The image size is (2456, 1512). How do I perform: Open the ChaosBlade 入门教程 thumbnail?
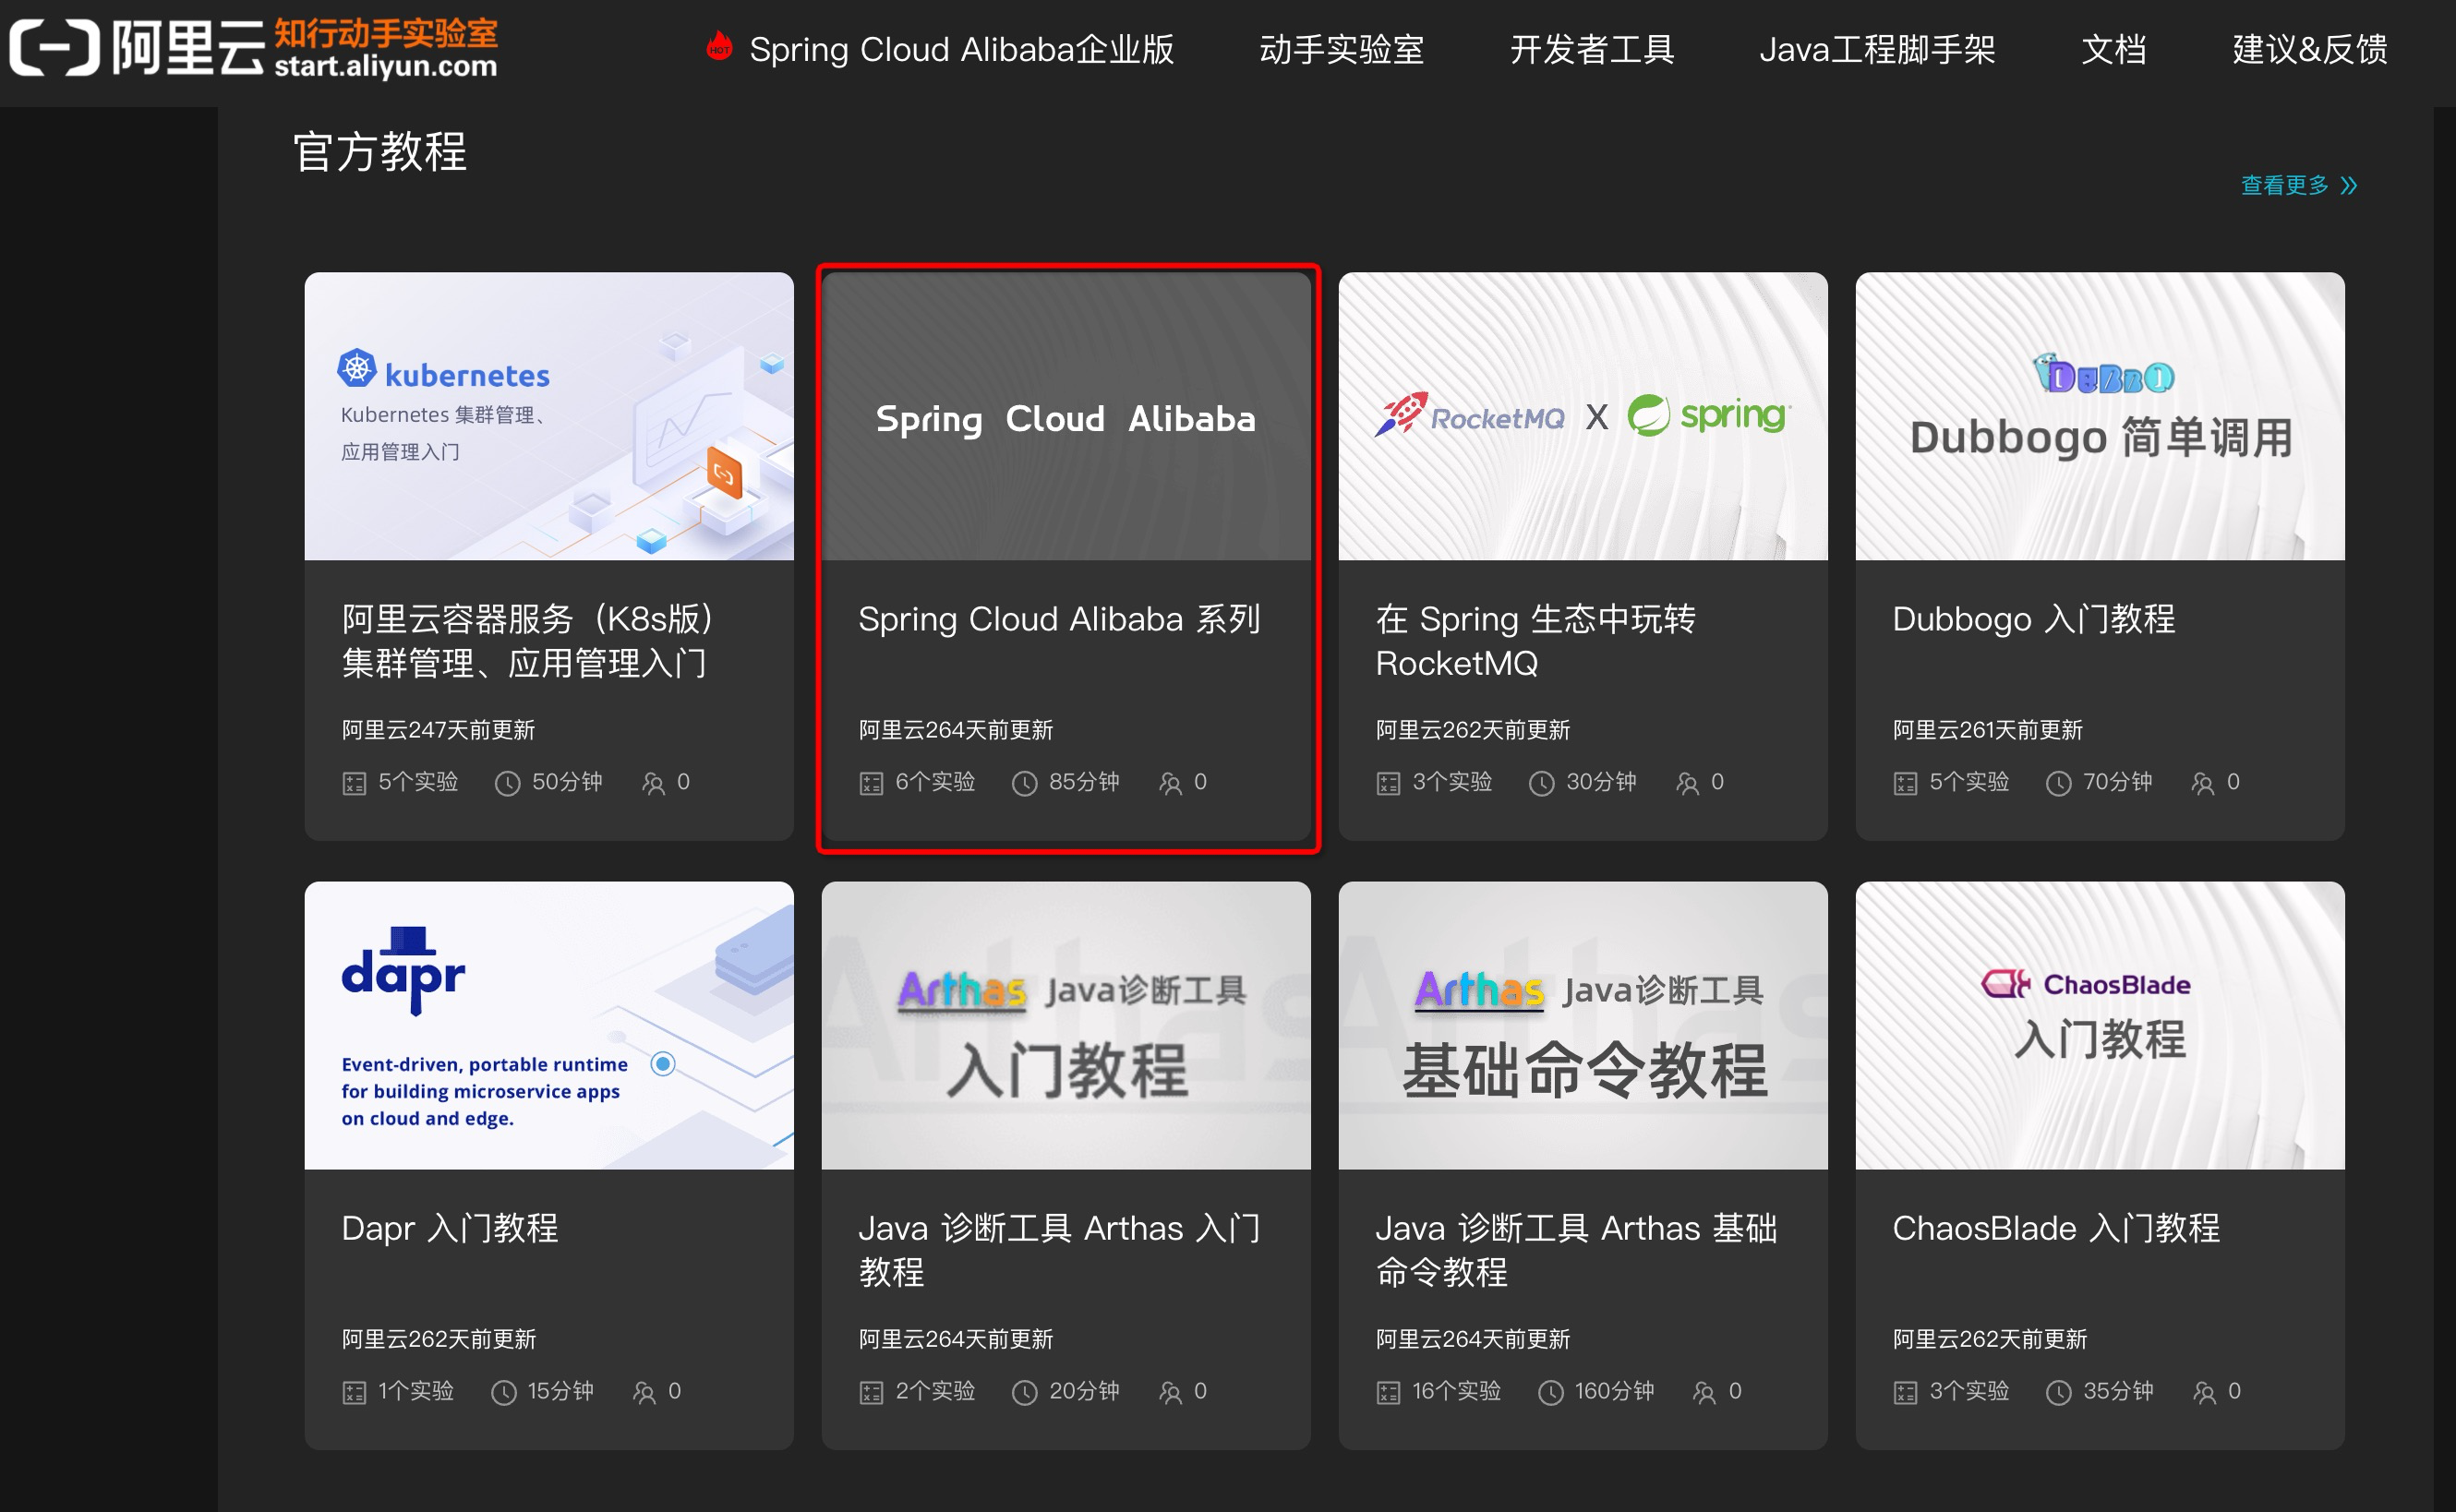point(2100,1025)
